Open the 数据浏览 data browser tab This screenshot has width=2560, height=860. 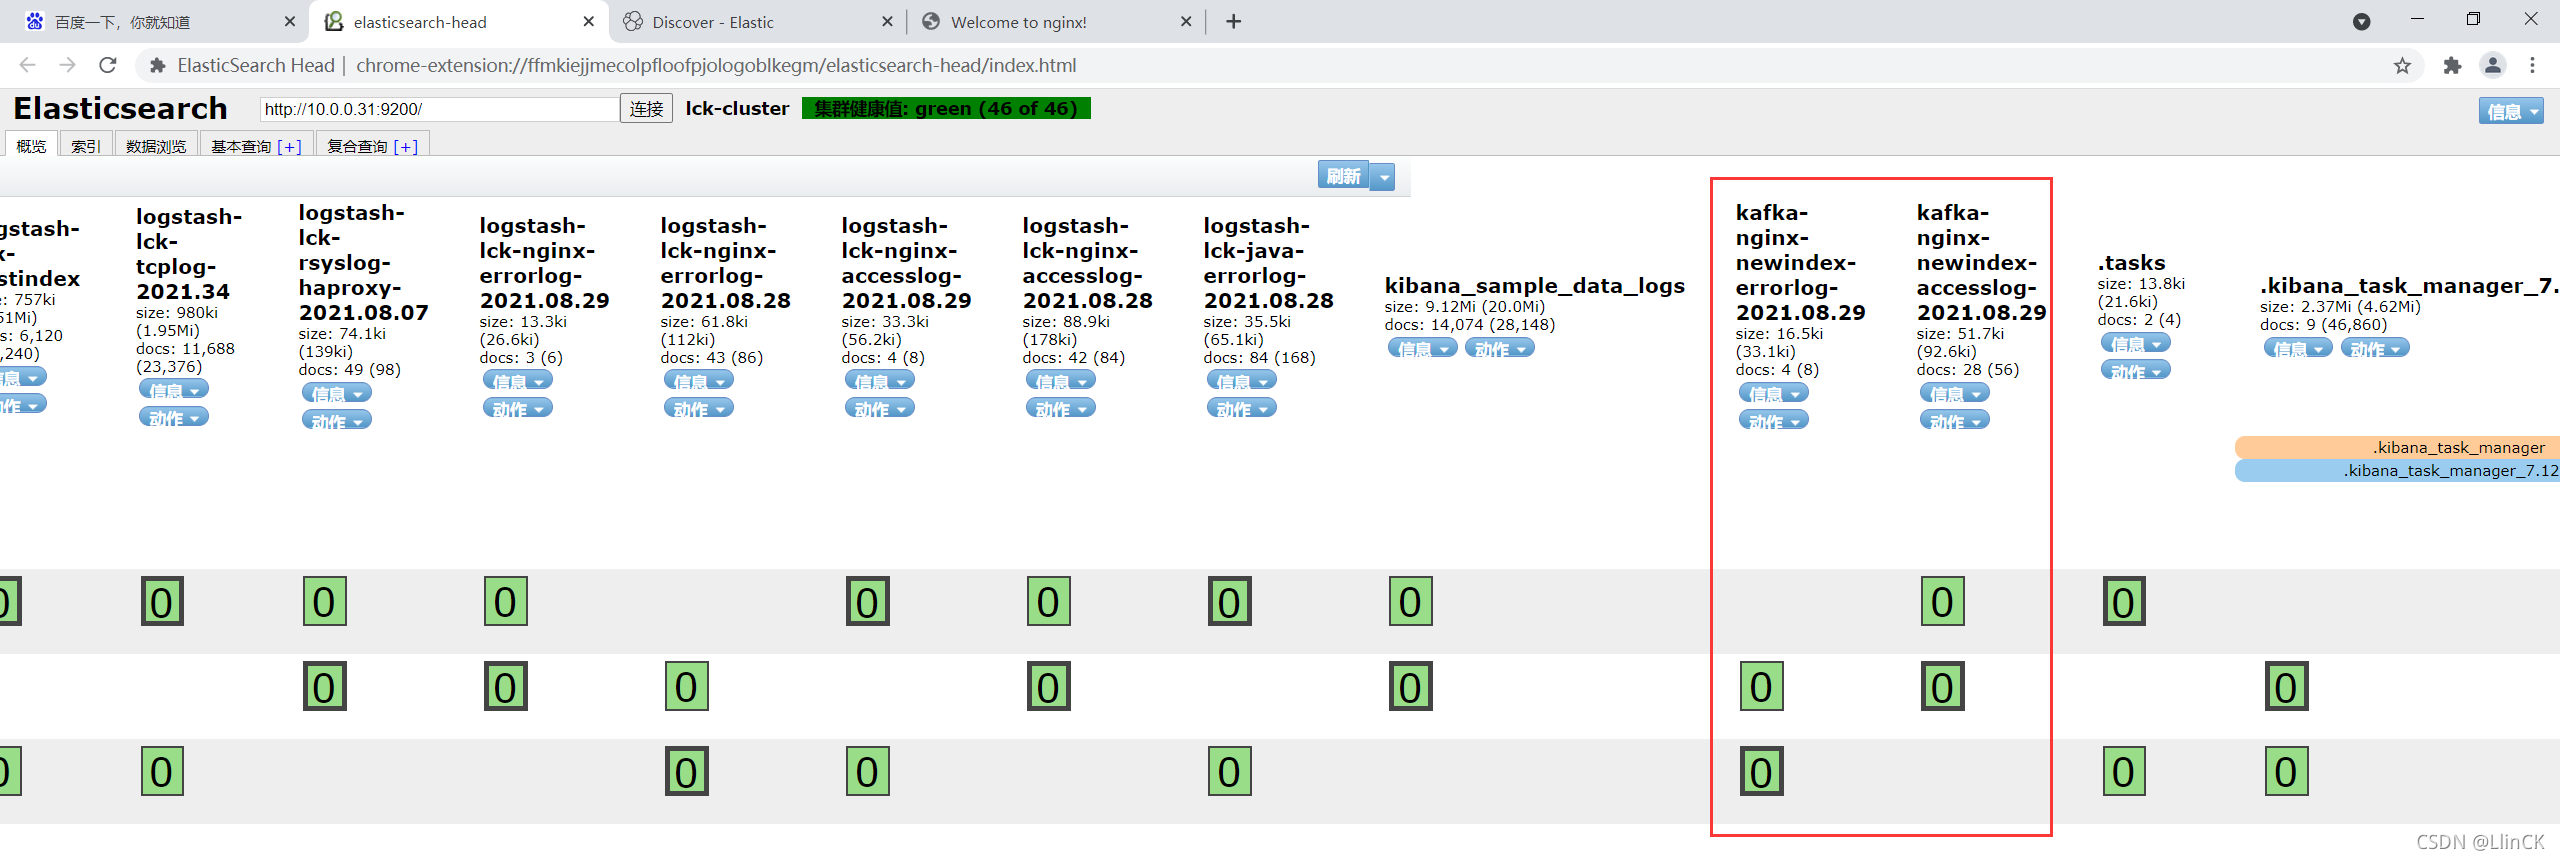[x=156, y=145]
